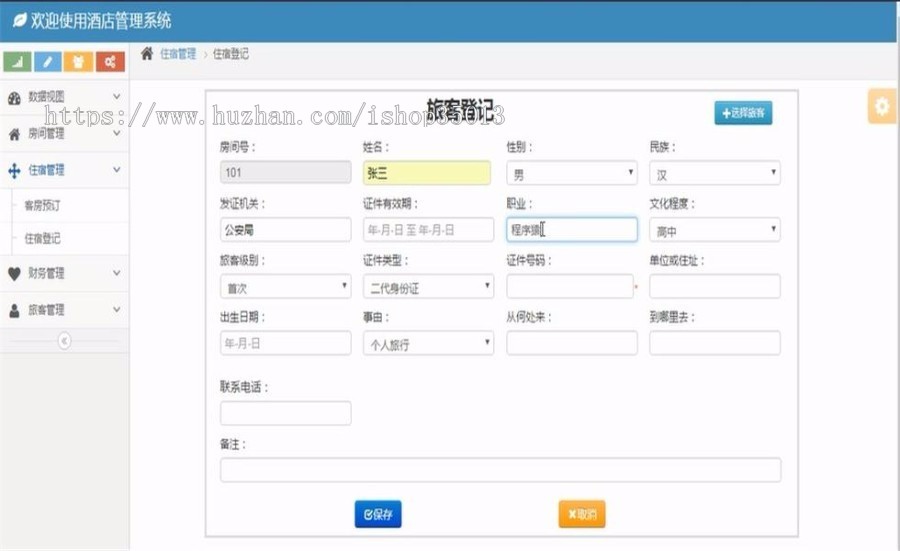Image resolution: width=900 pixels, height=551 pixels.
Task: Click the 证件号码 input field
Action: 570,286
